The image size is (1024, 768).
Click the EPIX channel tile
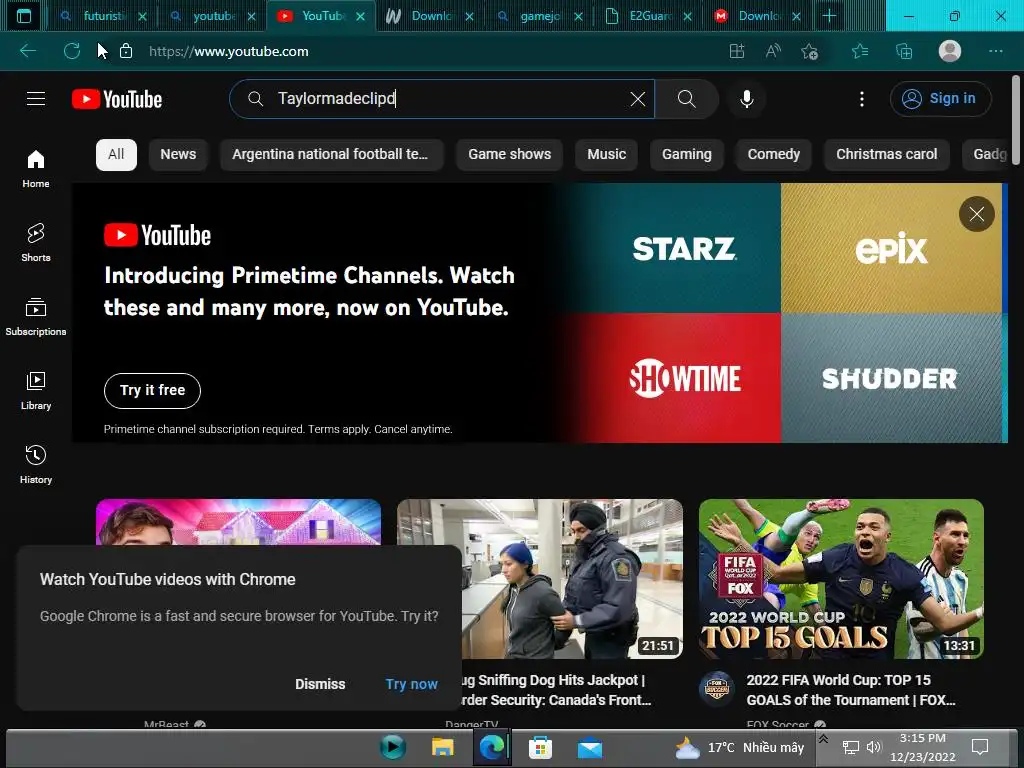click(891, 248)
